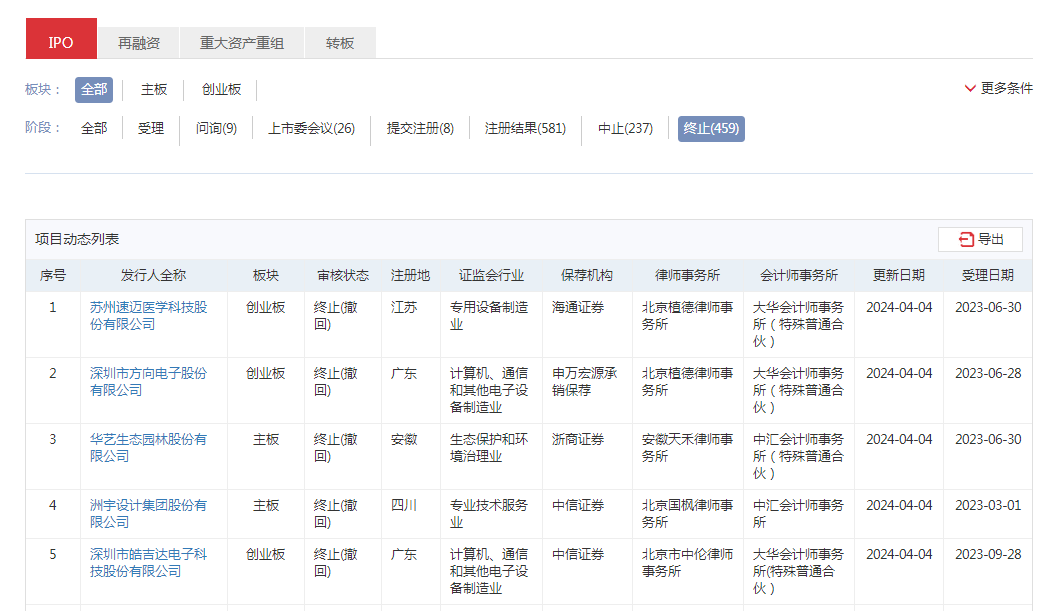Select the 受理 stage filter
Viewport: 1055px width, 611px height.
[x=151, y=129]
